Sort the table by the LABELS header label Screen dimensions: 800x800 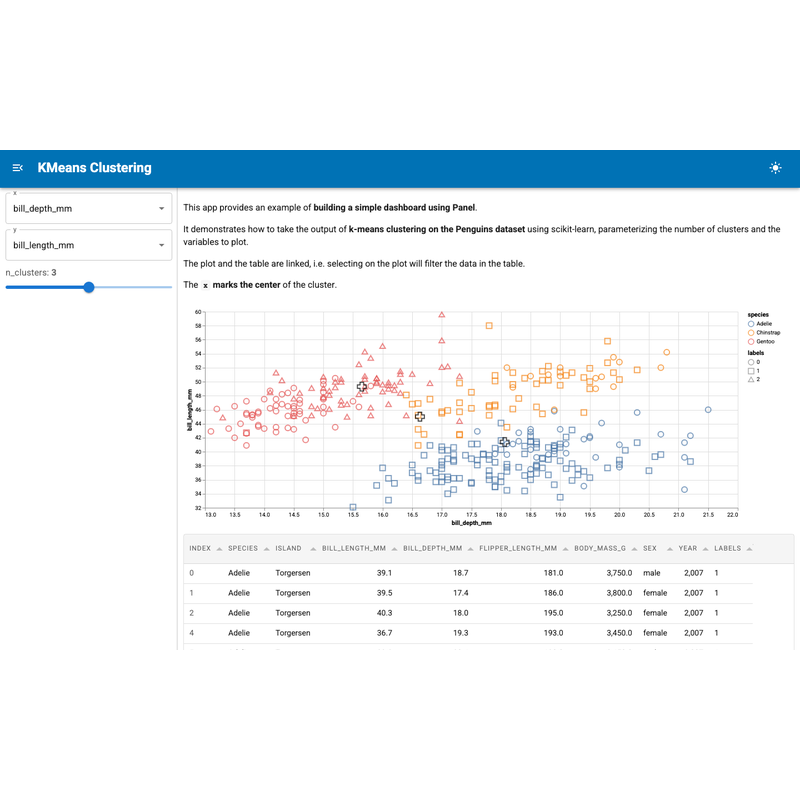[x=728, y=548]
